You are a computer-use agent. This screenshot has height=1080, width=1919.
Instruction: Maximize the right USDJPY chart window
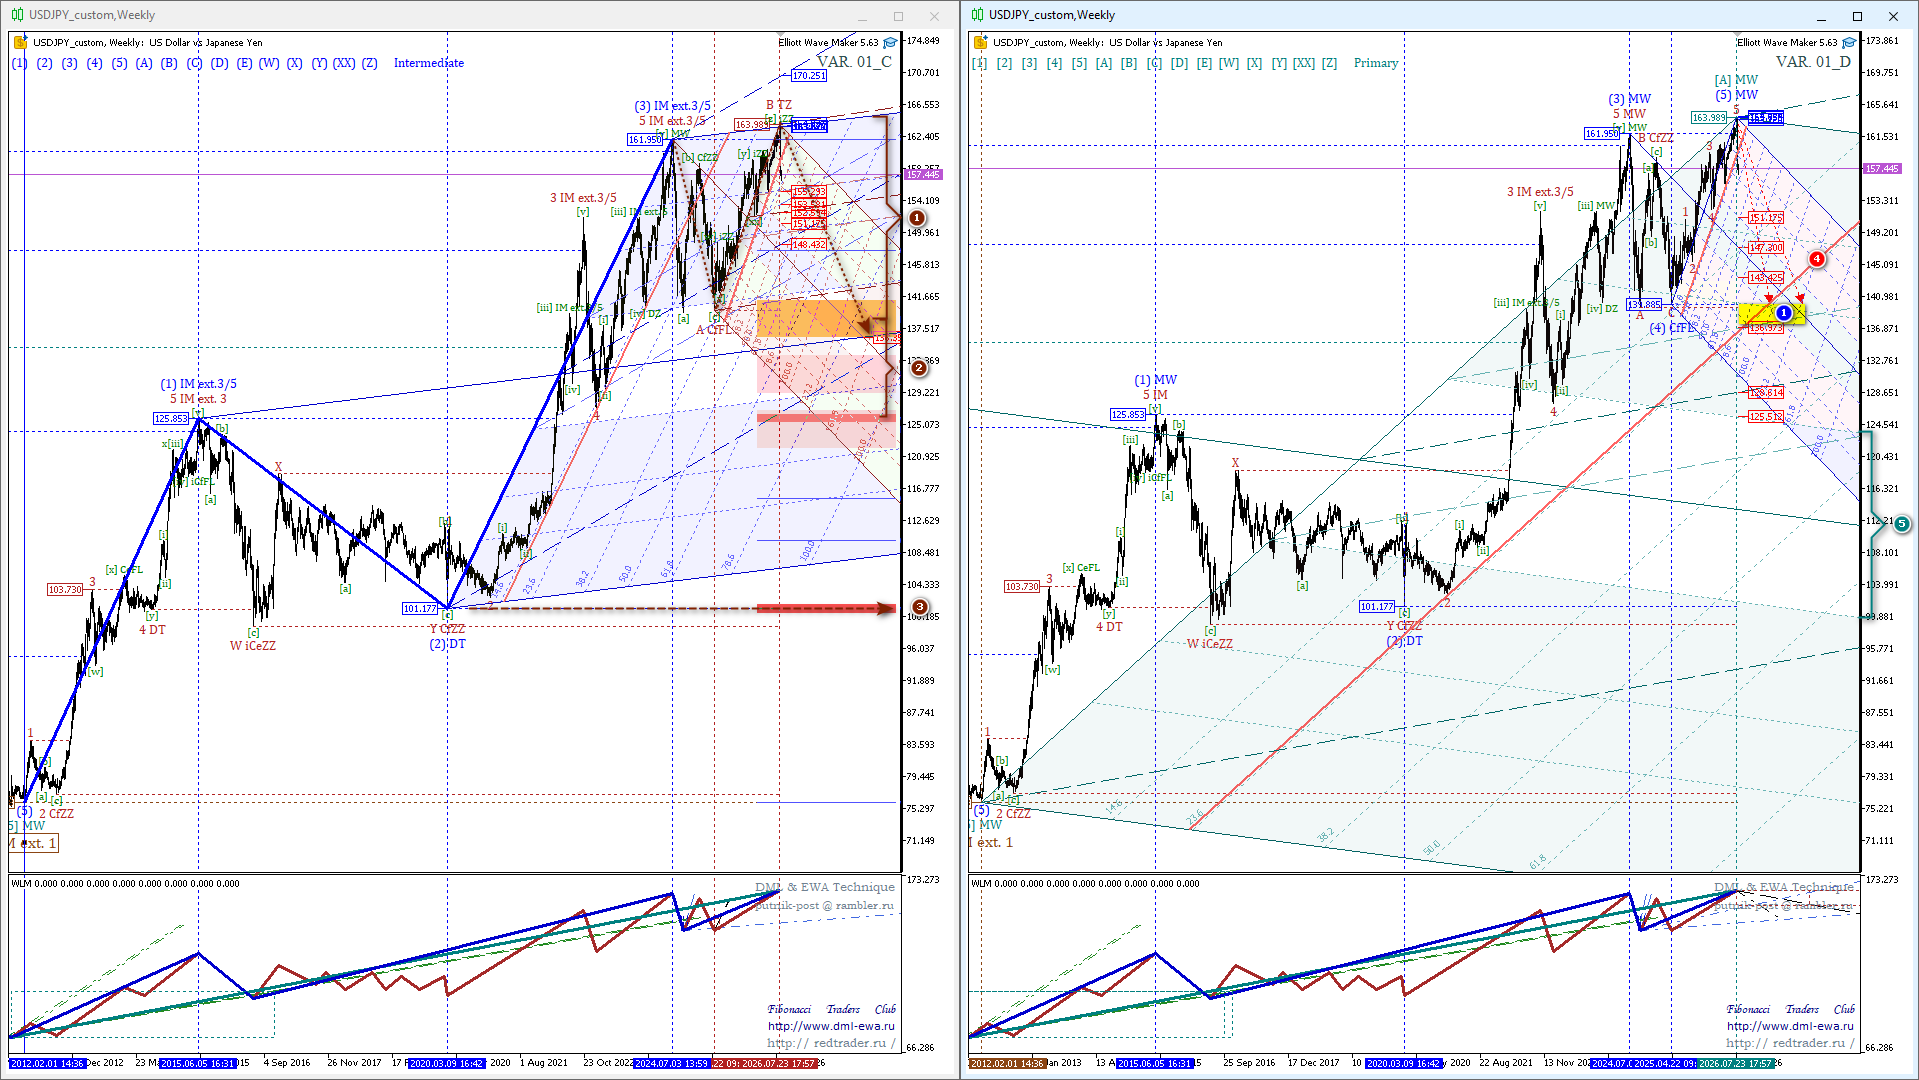coord(1857,16)
